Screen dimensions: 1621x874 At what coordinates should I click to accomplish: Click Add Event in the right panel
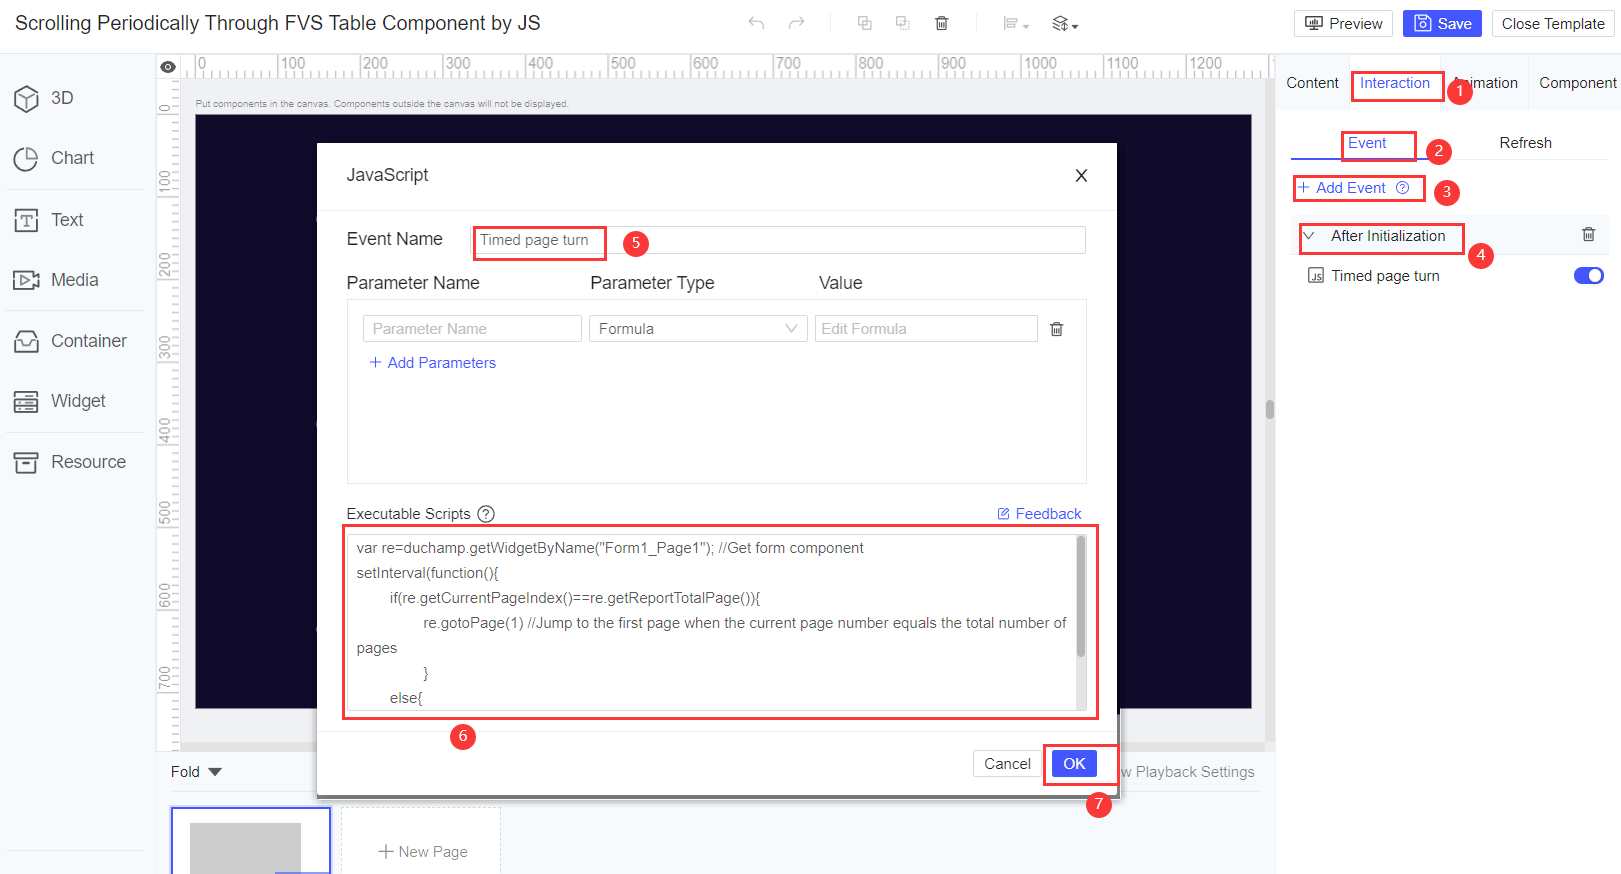[1342, 188]
